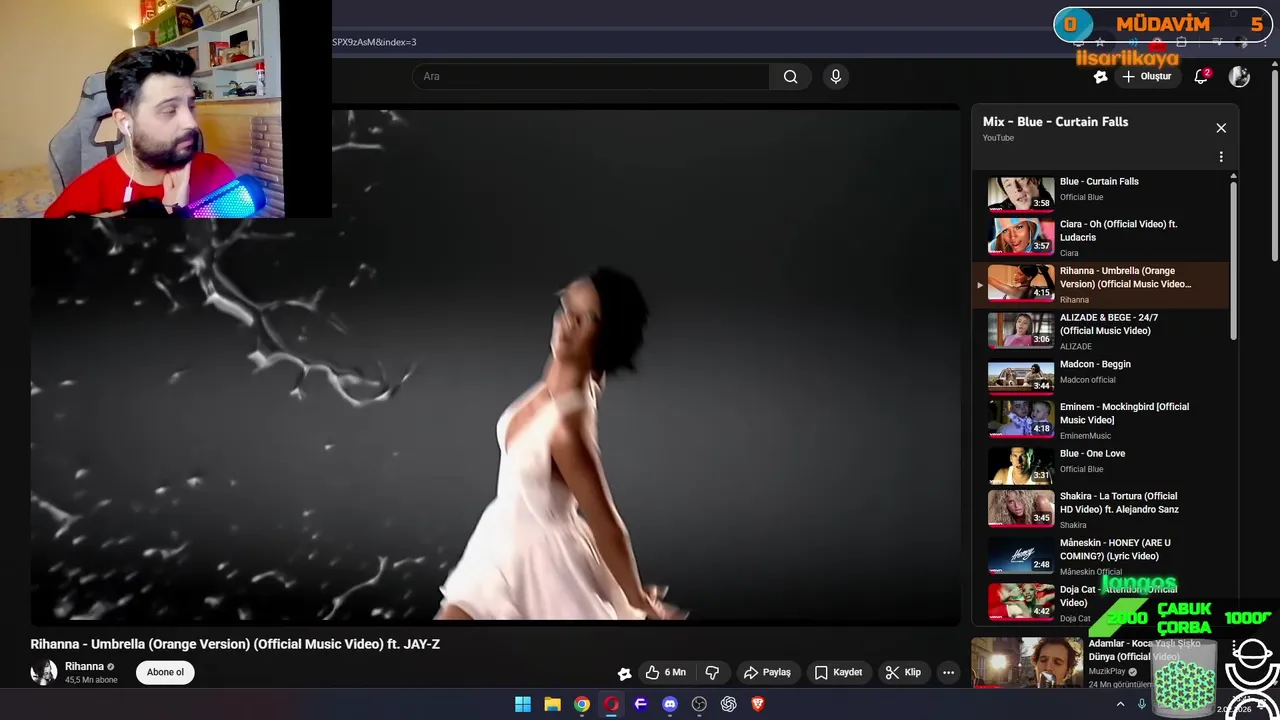The height and width of the screenshot is (720, 1280).
Task: Open Rihanna channel name link
Action: point(84,666)
